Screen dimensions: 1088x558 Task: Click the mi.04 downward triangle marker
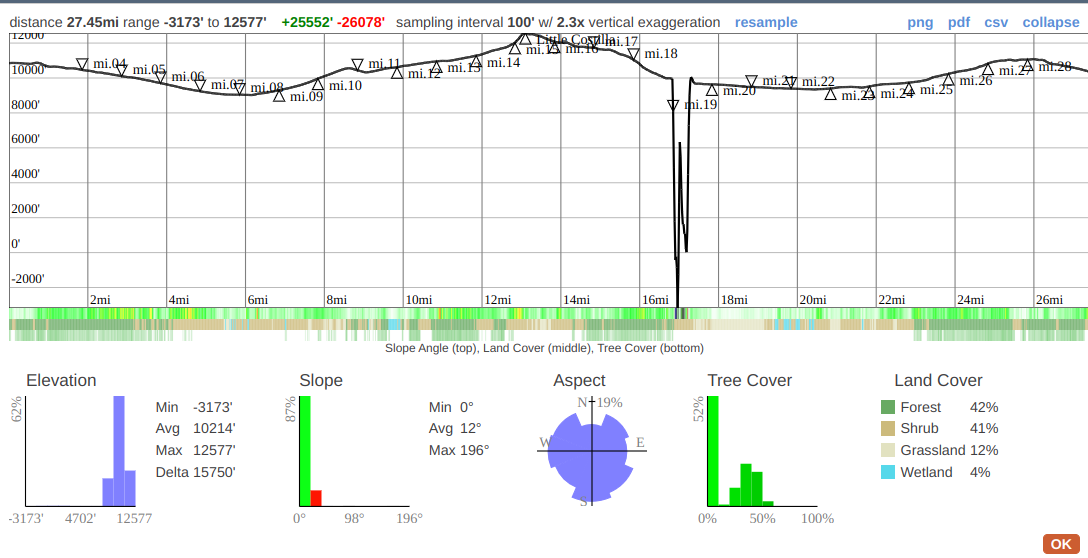[x=82, y=64]
